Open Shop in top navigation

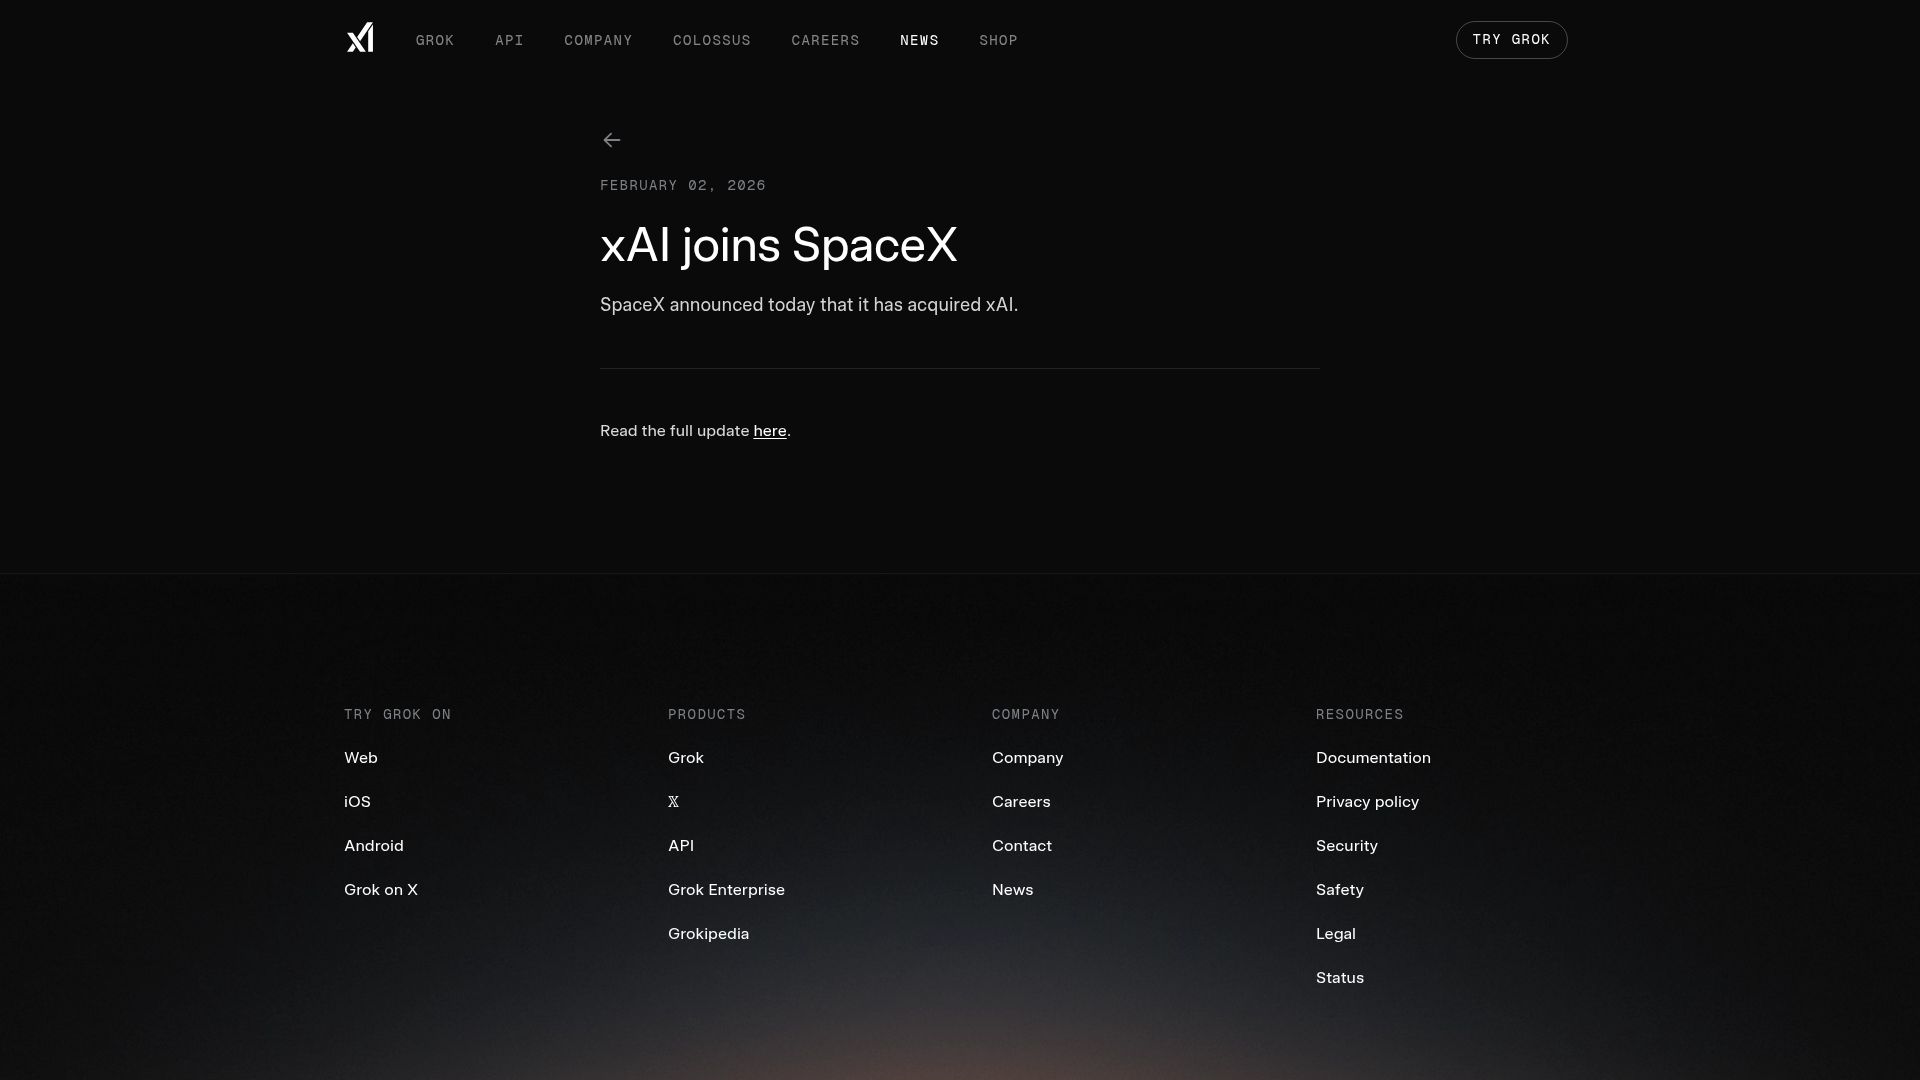pos(998,40)
